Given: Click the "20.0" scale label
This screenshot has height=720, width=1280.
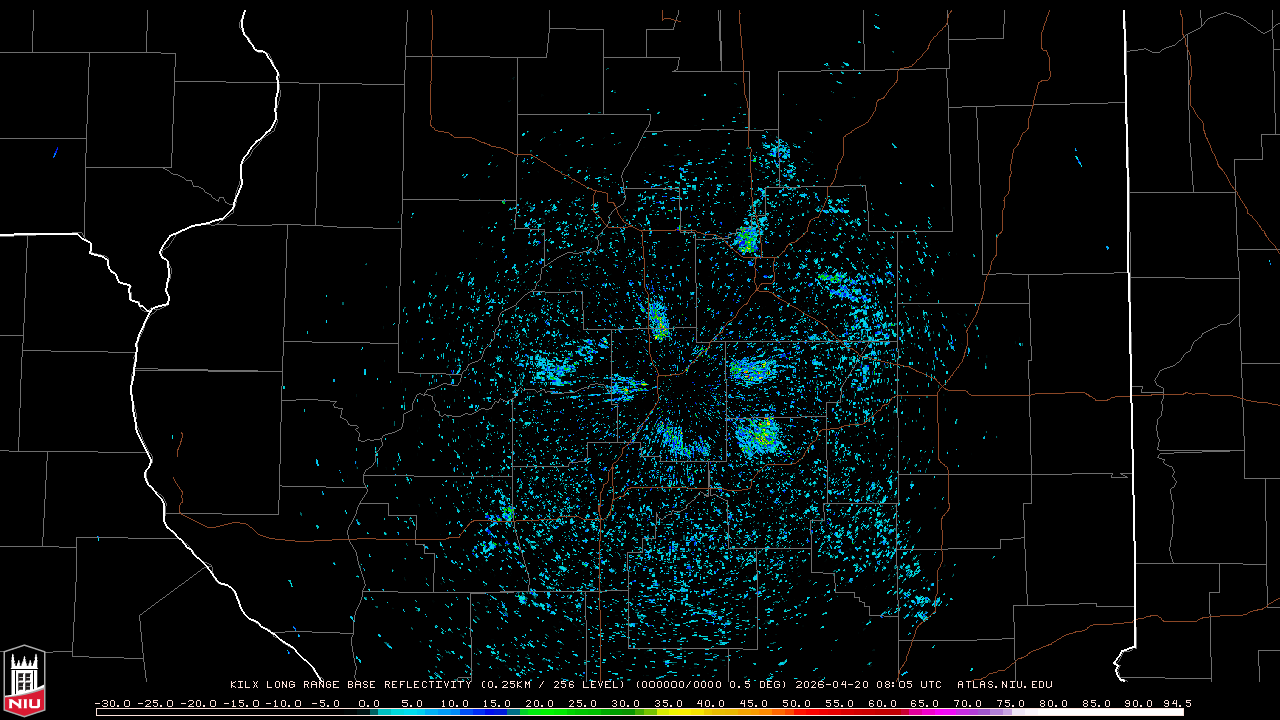Looking at the screenshot, I should coord(541,703).
